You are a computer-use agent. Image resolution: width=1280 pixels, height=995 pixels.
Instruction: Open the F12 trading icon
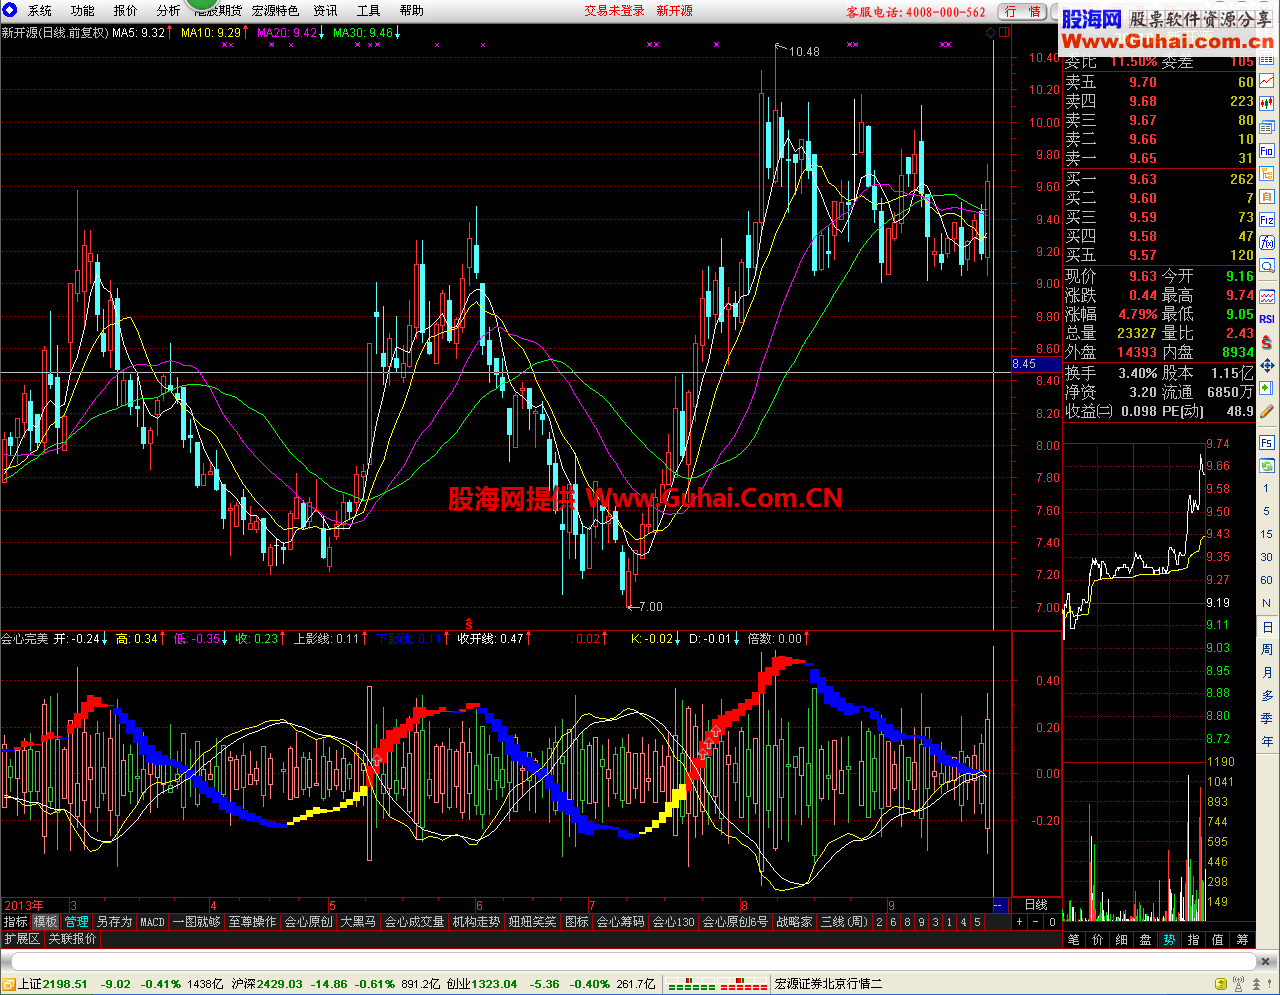click(1267, 218)
